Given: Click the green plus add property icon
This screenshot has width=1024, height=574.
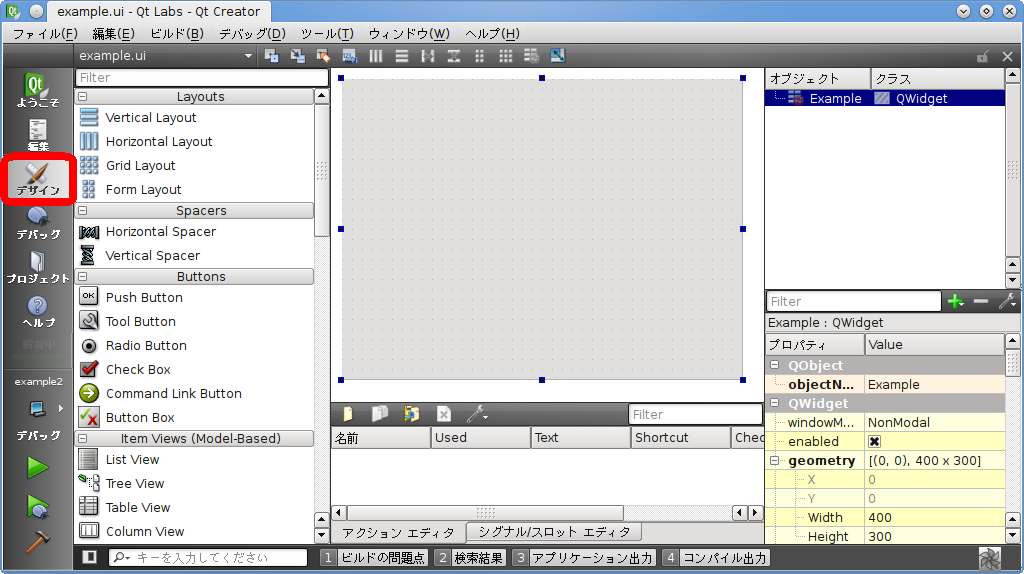Looking at the screenshot, I should click(x=956, y=301).
